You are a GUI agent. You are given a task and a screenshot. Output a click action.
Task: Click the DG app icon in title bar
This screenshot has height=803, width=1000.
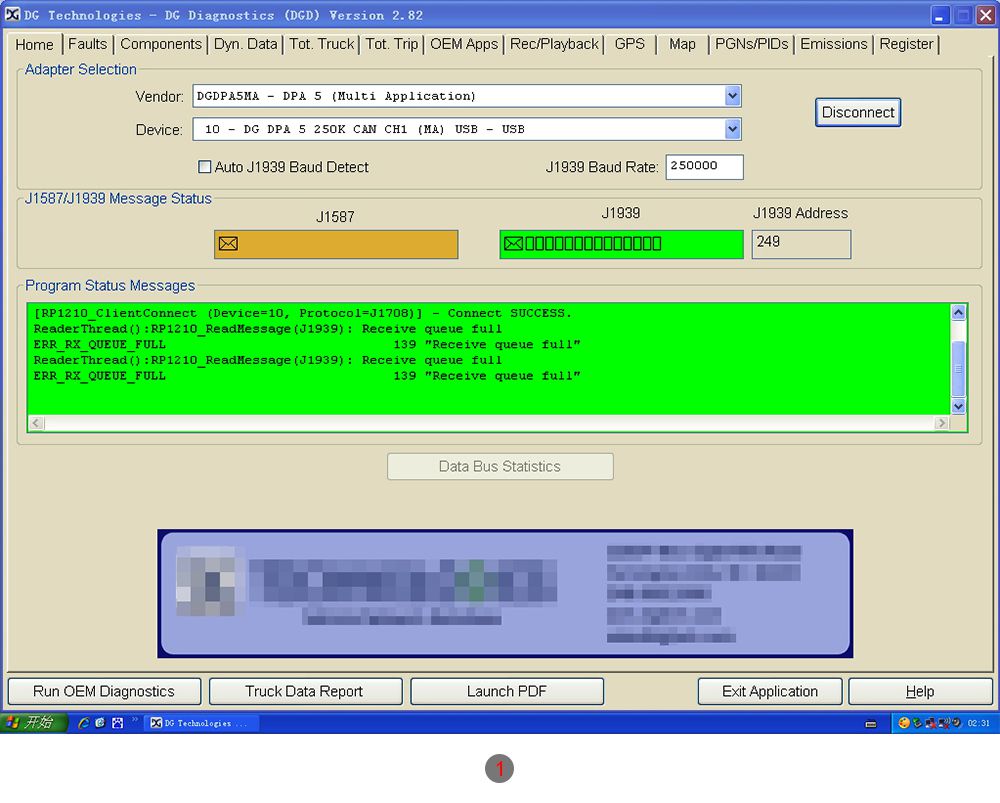point(12,14)
